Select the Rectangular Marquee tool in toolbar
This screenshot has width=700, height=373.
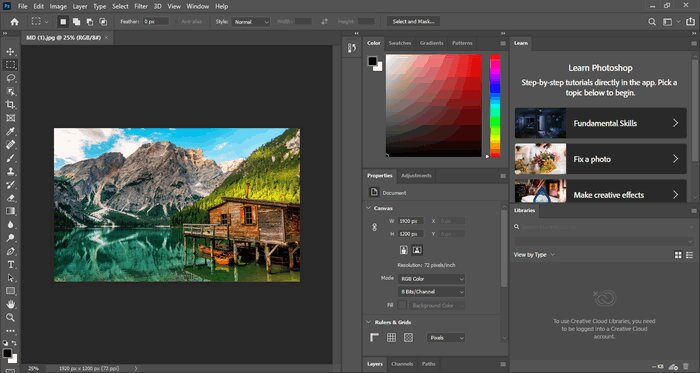pyautogui.click(x=10, y=65)
